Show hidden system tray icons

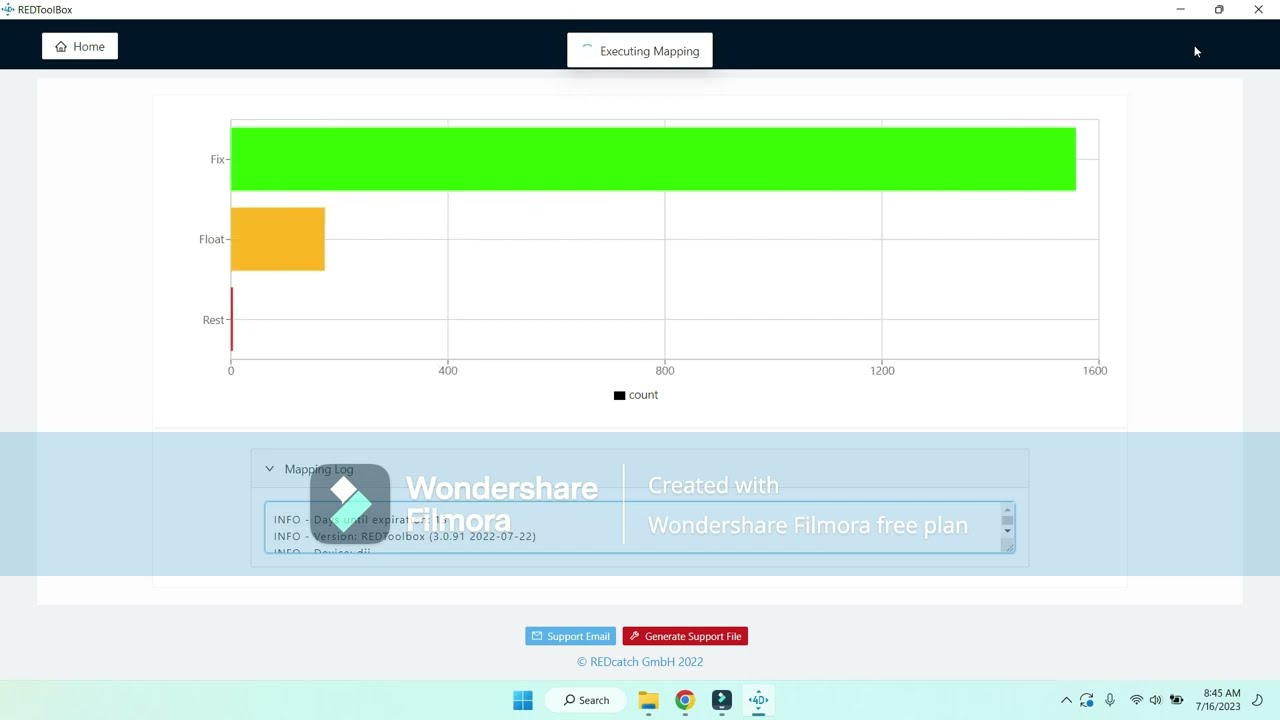point(1066,700)
